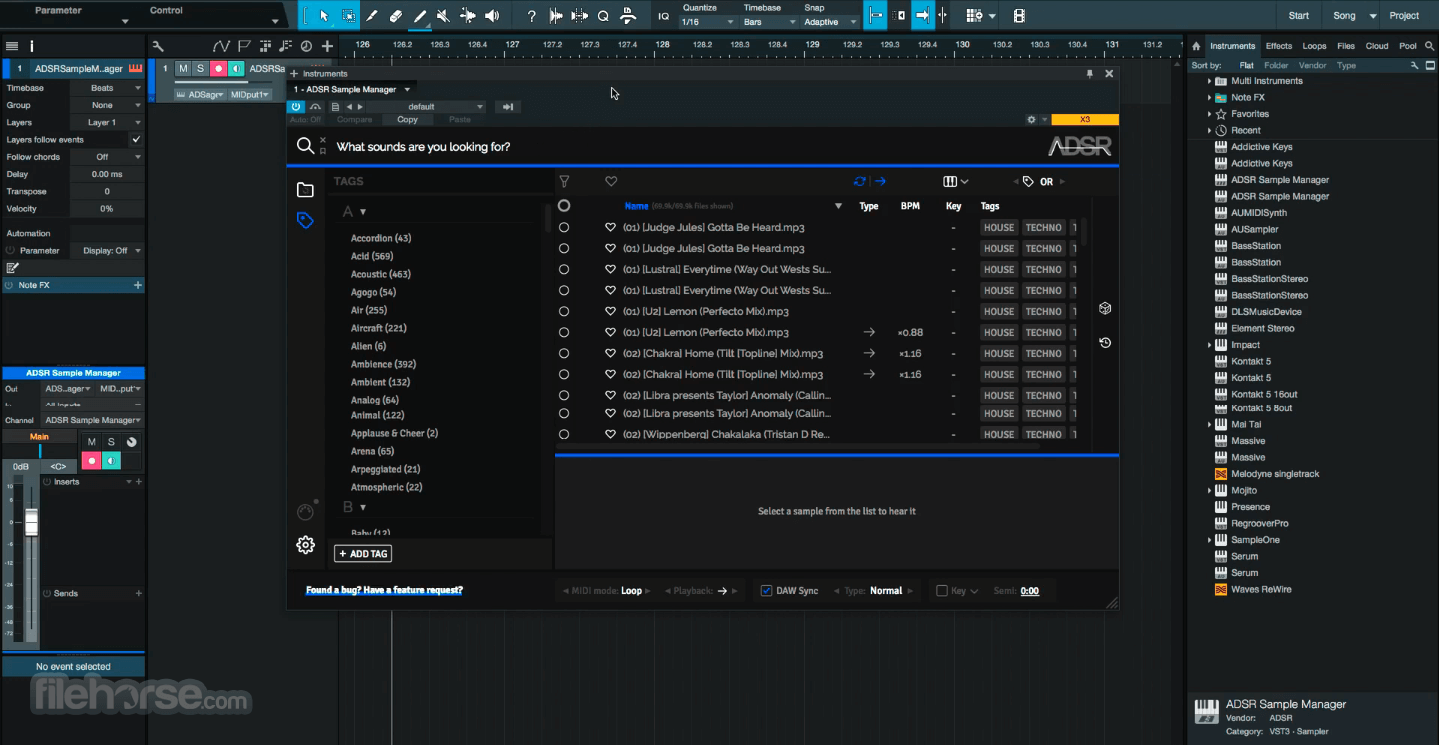
Task: Open the tags view in ADSR sidebar
Action: click(306, 220)
